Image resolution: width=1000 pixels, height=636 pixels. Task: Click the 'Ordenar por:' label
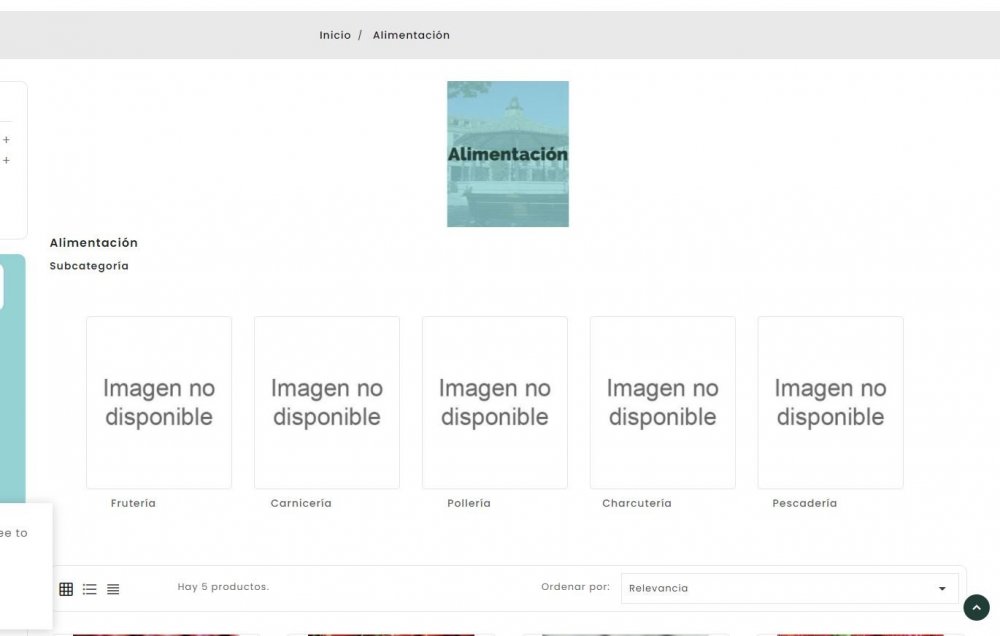coord(575,586)
